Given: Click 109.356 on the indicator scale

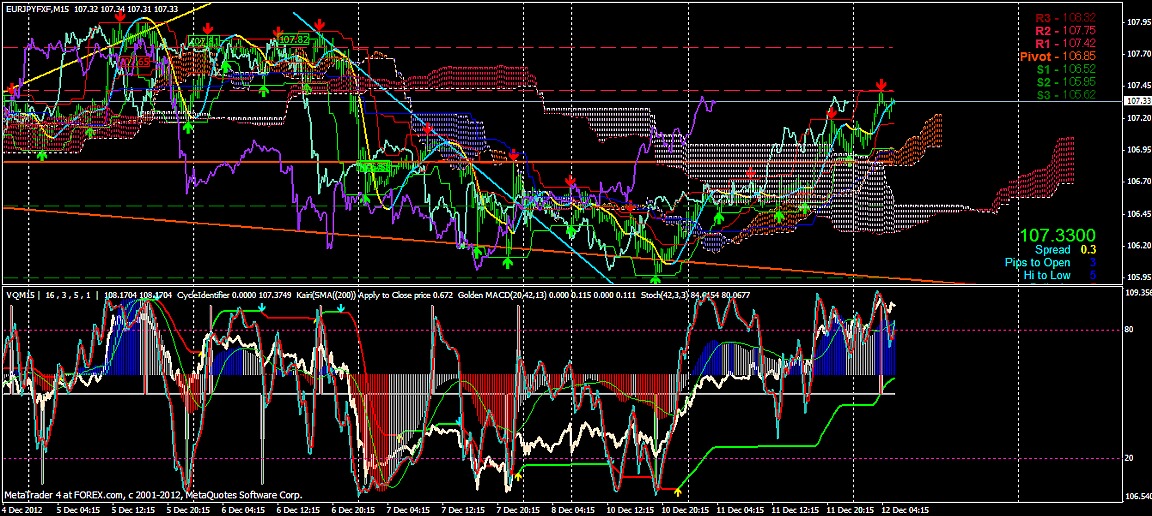Looking at the screenshot, I should pyautogui.click(x=1138, y=293).
